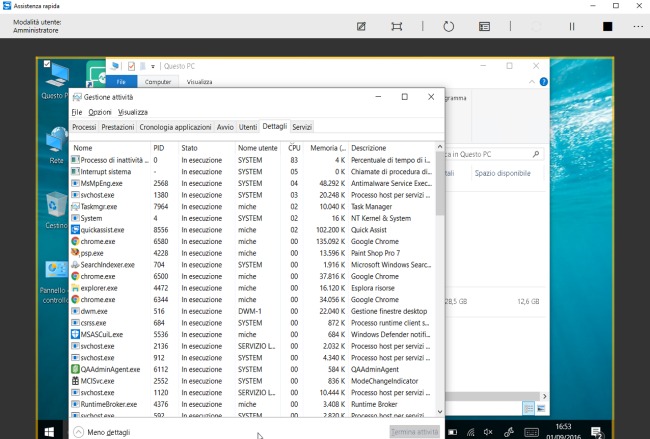The image size is (650, 439).
Task: Click the MSASCuiL.exe shield icon
Action: (x=75, y=334)
